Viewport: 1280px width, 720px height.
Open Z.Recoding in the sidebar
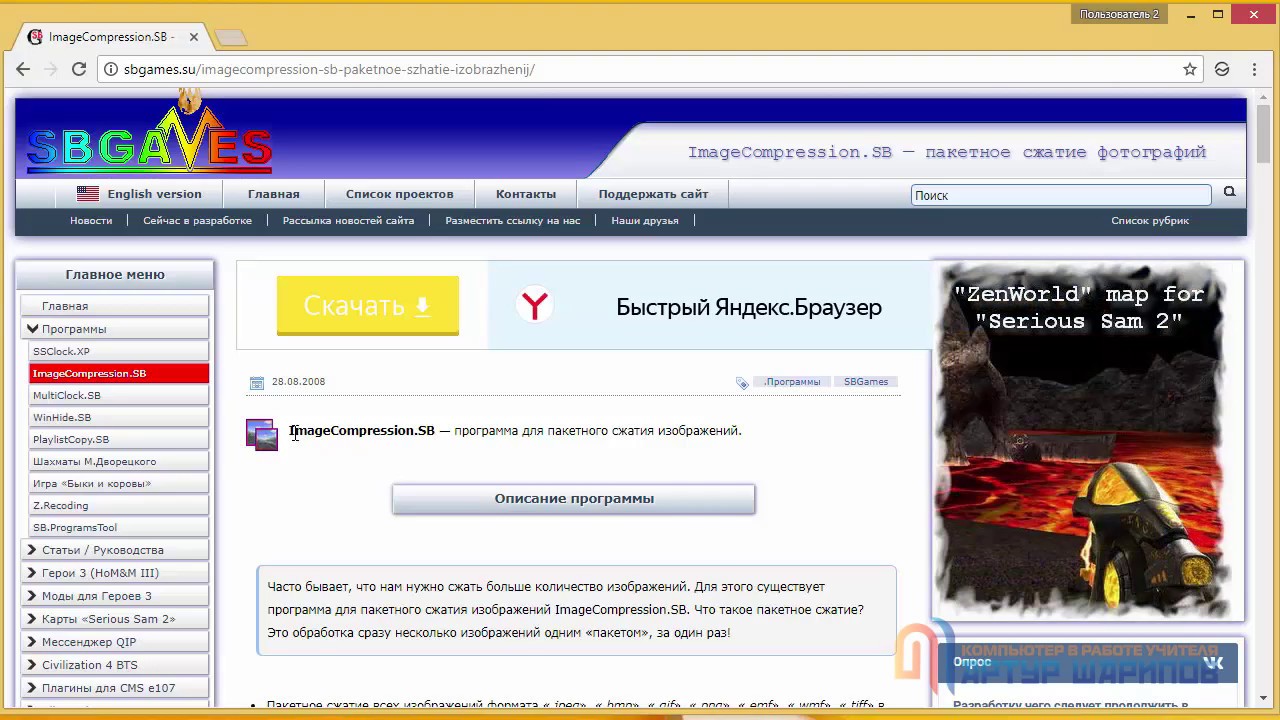pyautogui.click(x=119, y=505)
